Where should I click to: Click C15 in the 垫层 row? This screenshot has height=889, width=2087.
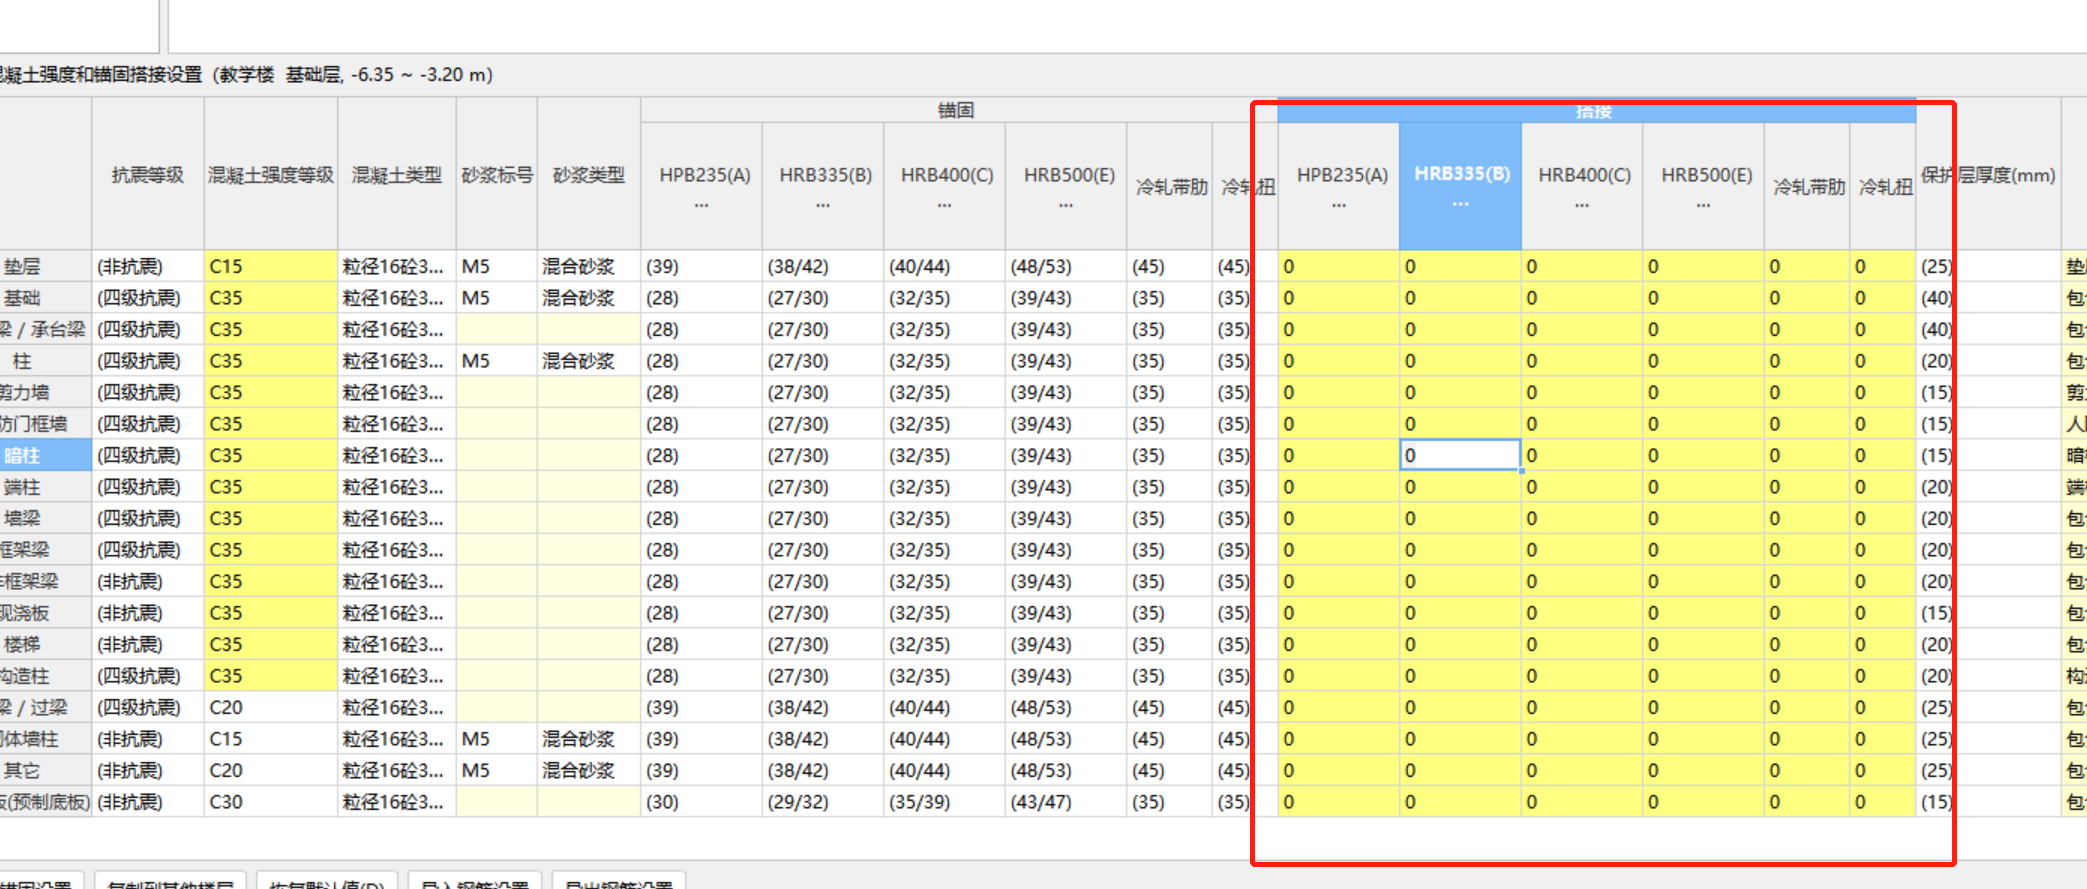pos(271,266)
